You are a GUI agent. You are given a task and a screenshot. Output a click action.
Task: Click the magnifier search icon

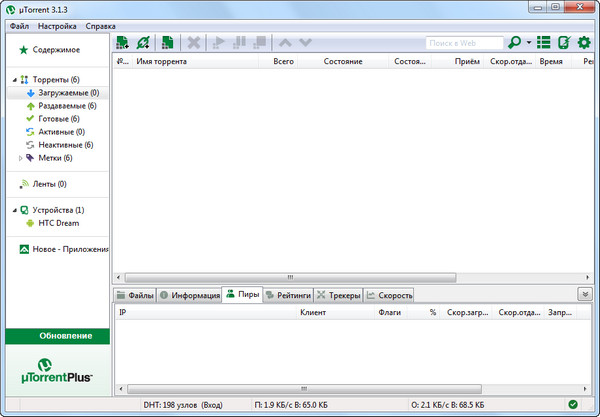[x=514, y=43]
